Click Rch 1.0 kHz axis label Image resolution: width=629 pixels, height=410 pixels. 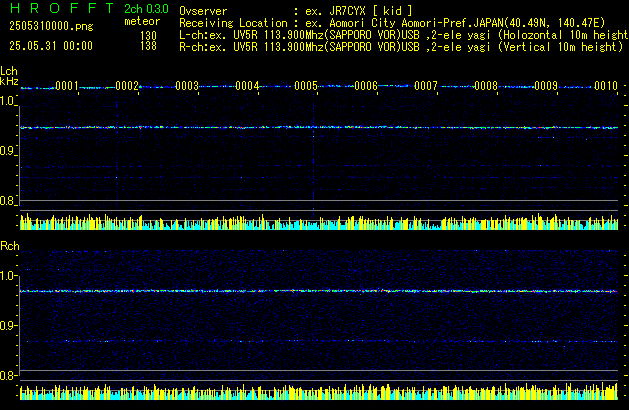[7, 276]
